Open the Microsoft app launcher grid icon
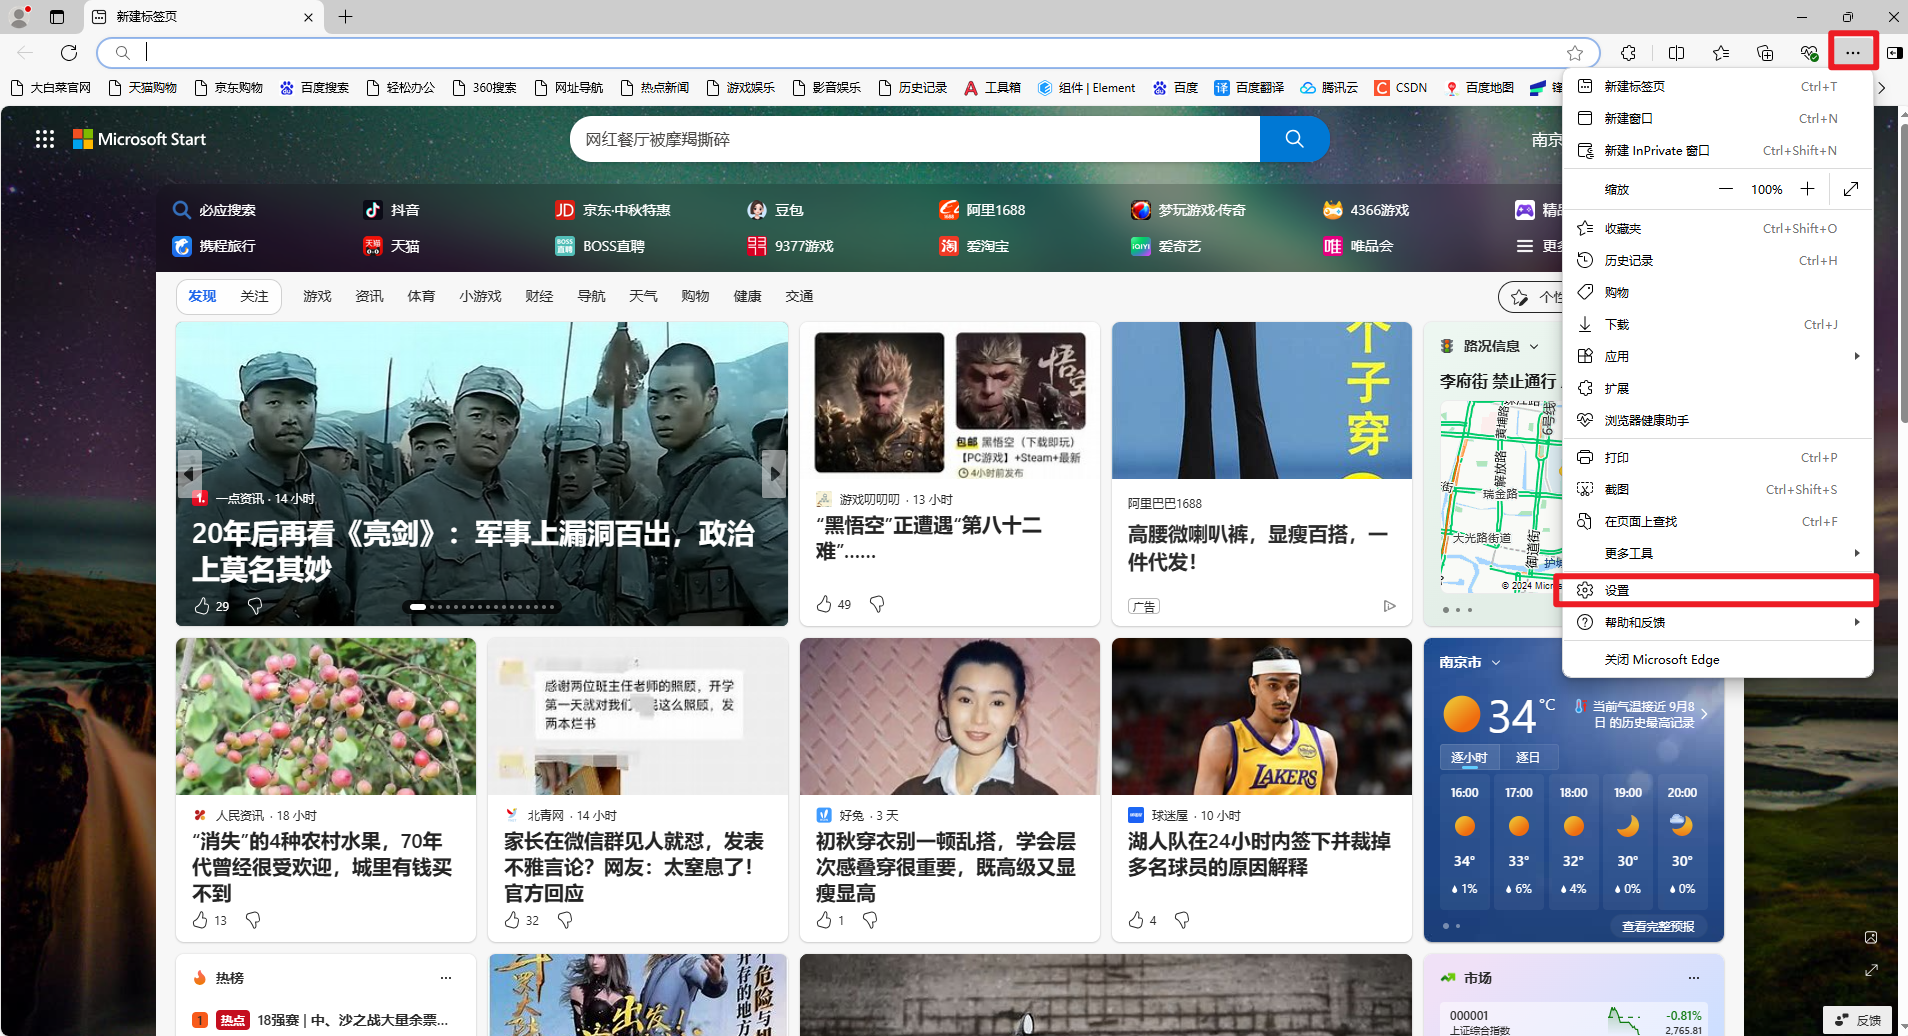The height and width of the screenshot is (1036, 1908). coord(44,139)
